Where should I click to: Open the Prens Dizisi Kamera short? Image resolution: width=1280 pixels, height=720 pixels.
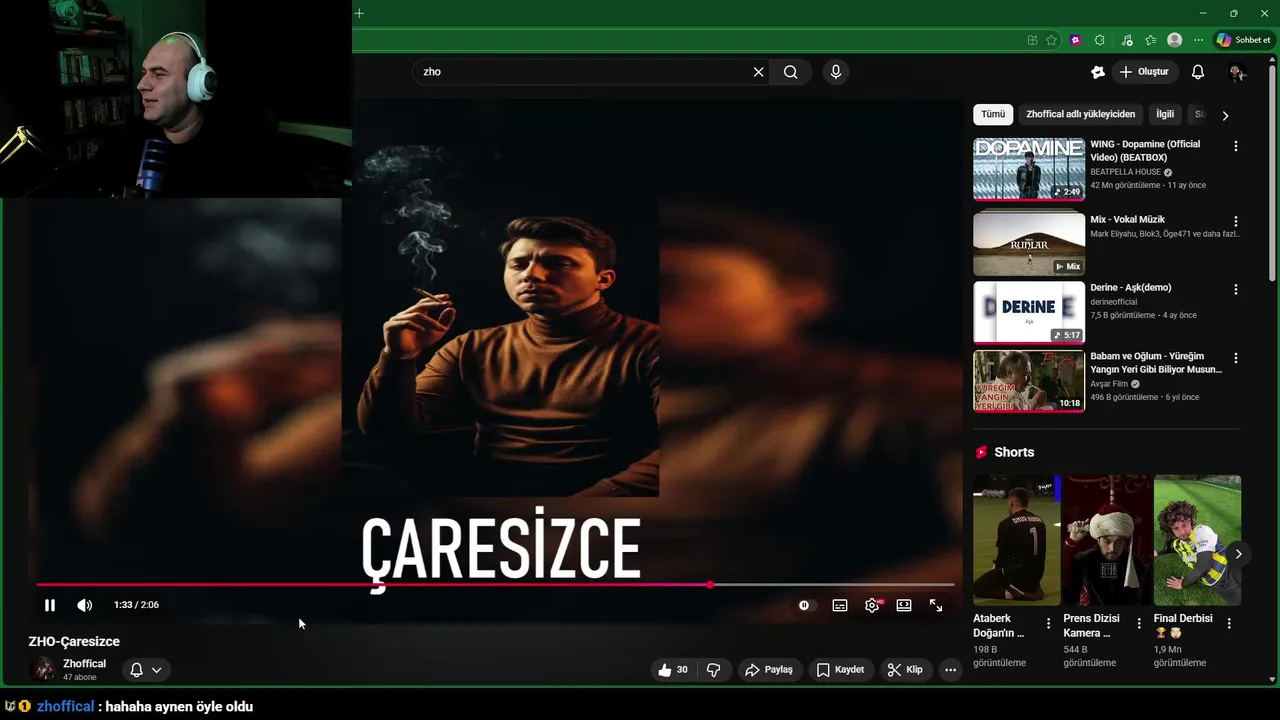(x=1107, y=540)
